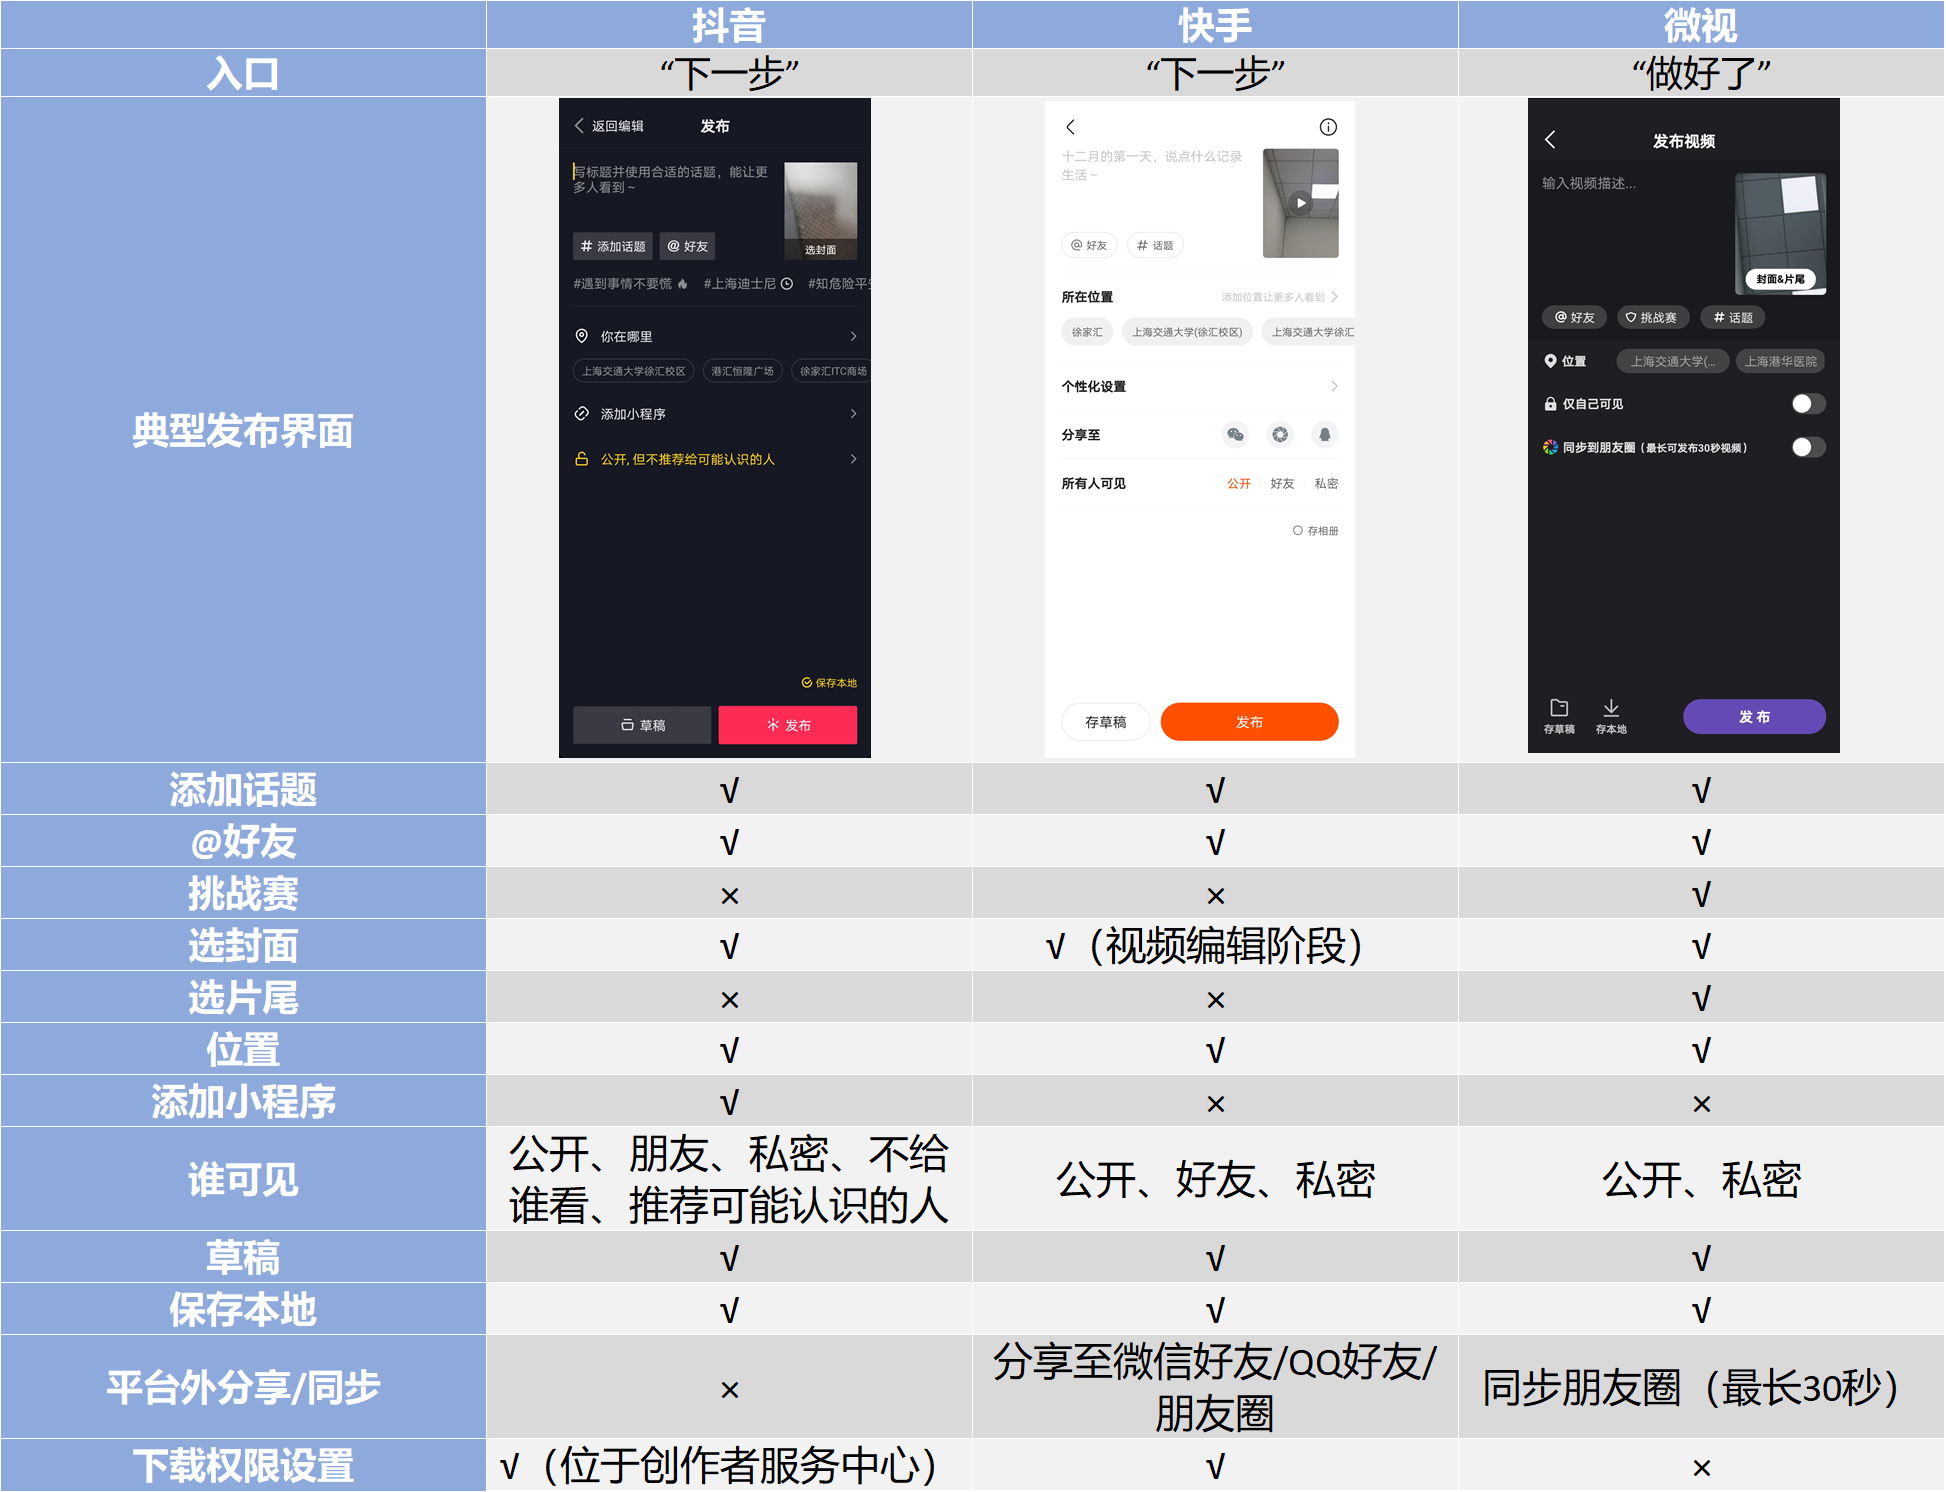Select 私密 visibility option in Kuaishou
This screenshot has width=1946, height=1492.
tap(1326, 484)
